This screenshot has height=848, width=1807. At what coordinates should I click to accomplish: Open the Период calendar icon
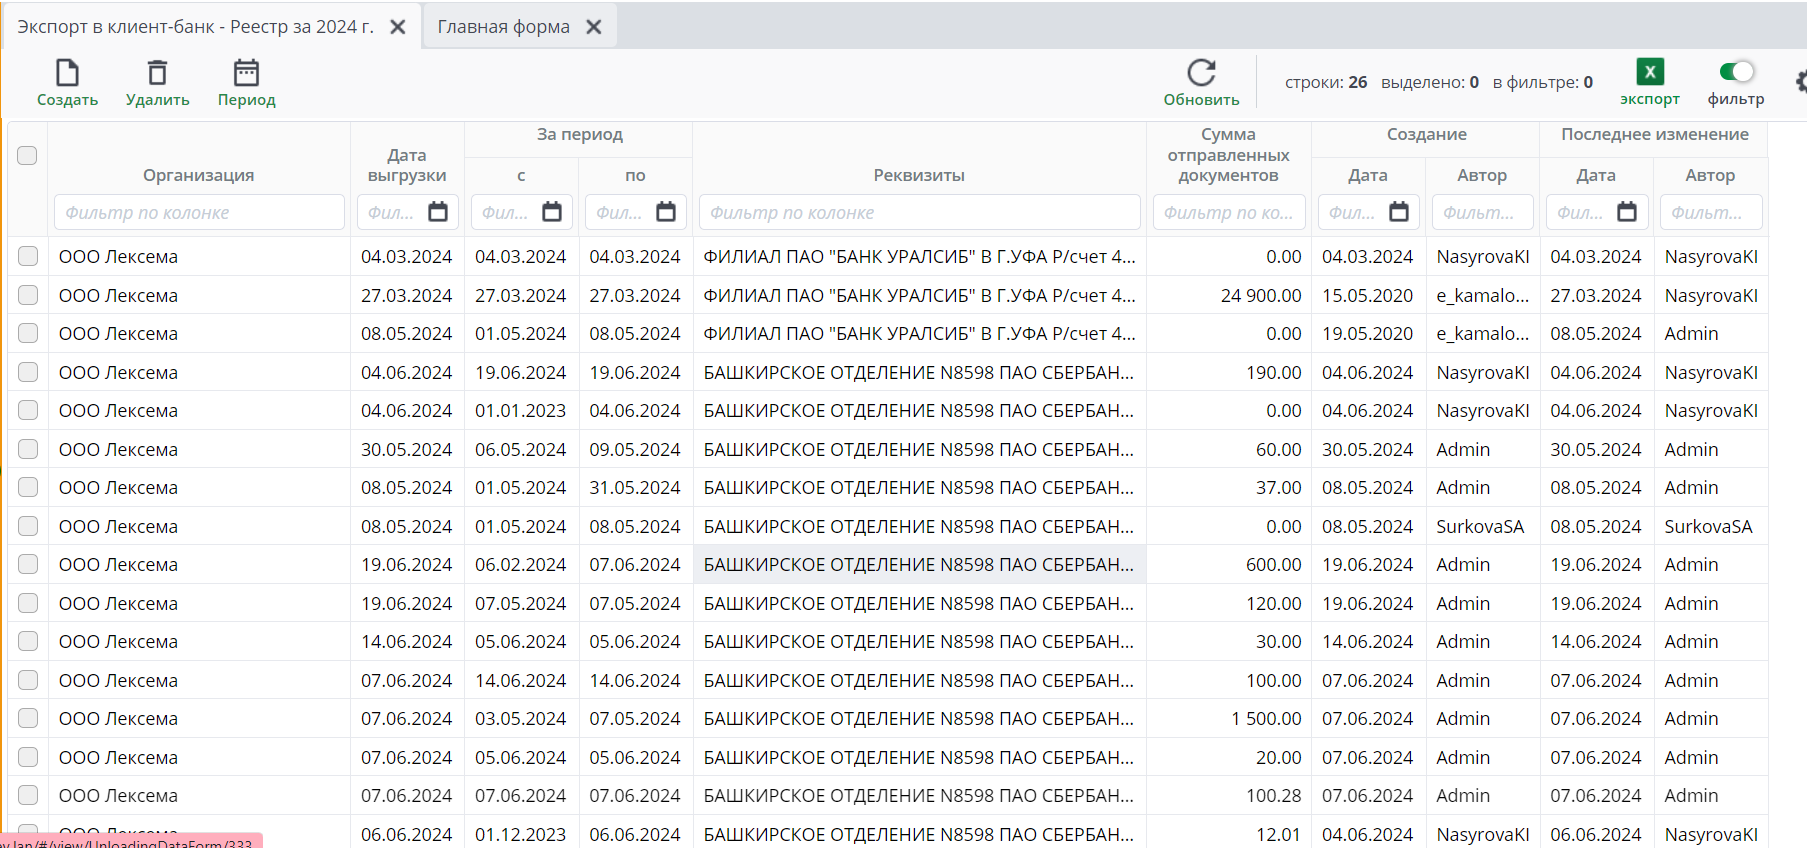point(246,74)
